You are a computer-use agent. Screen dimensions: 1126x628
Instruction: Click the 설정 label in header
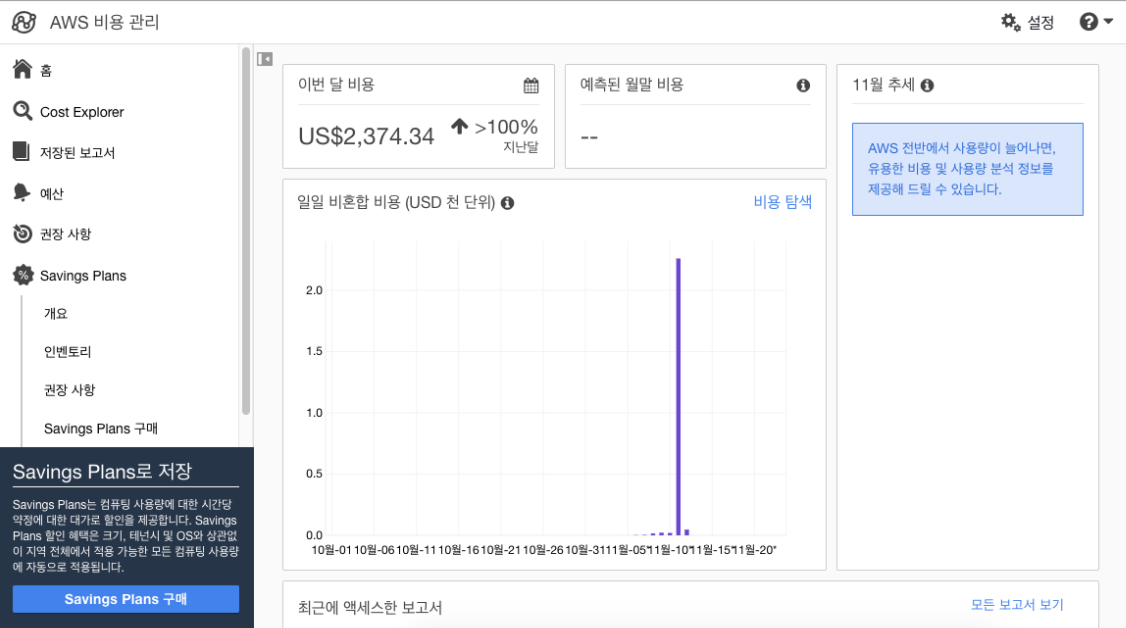click(x=1041, y=22)
